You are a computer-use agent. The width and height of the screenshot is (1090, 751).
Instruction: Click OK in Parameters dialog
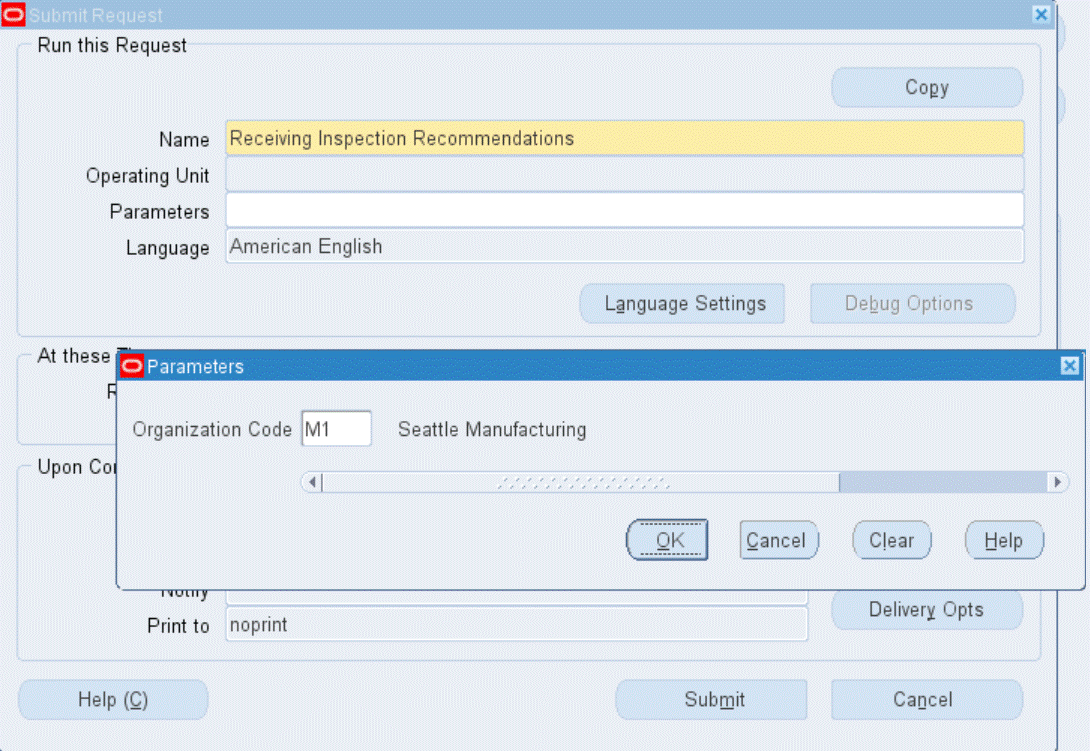(x=667, y=540)
